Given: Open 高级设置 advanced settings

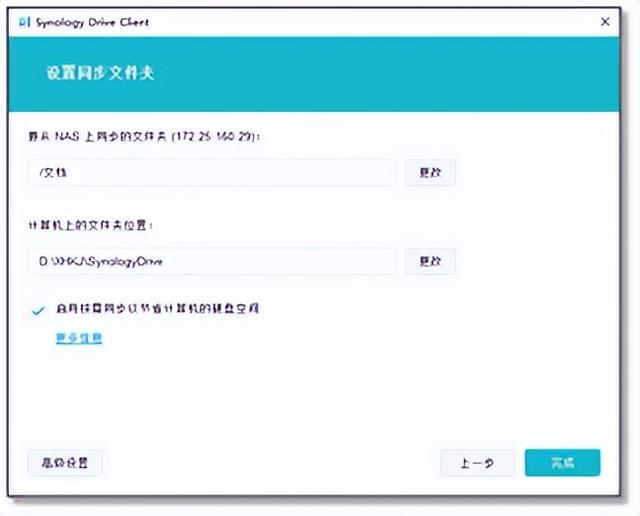Looking at the screenshot, I should point(65,463).
